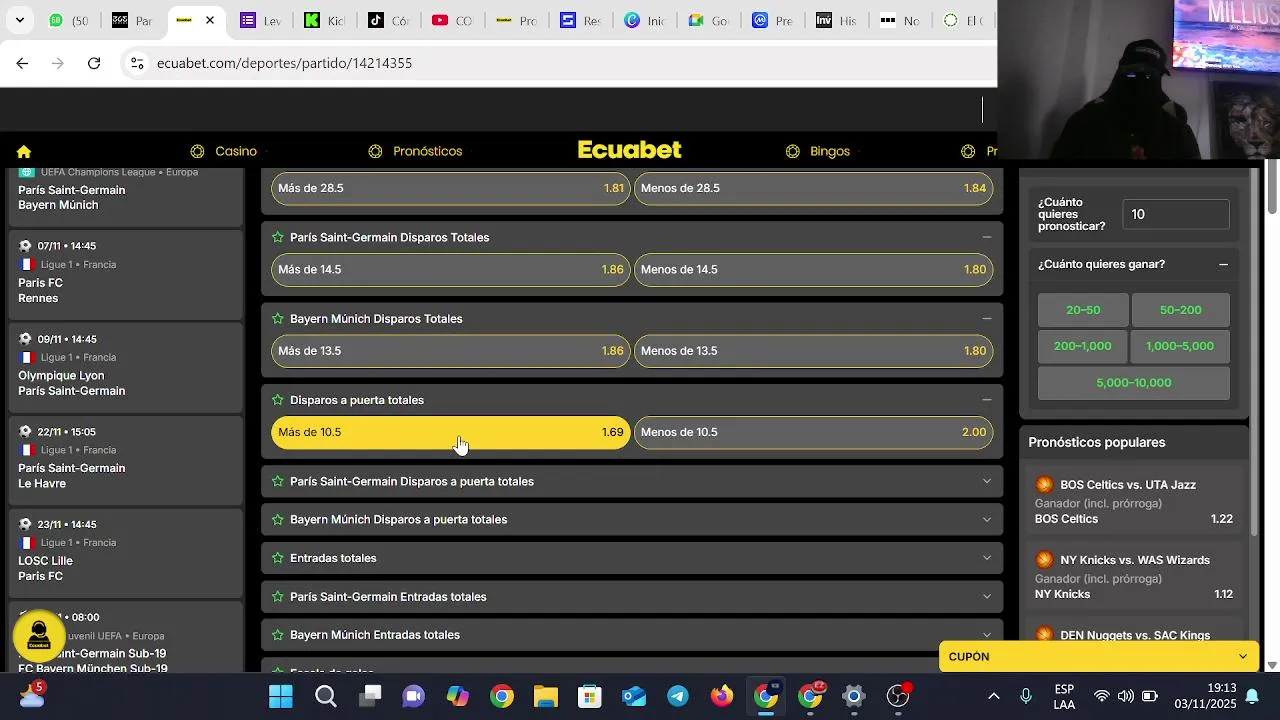Open Telegram from the taskbar
1280x720 pixels.
(678, 696)
